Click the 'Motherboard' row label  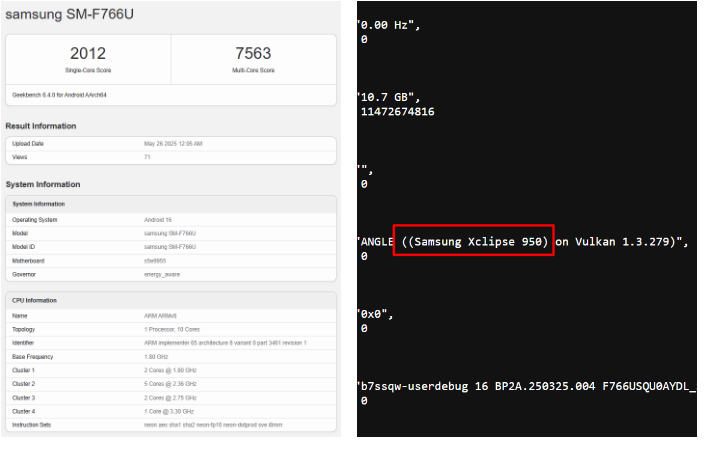(28, 261)
